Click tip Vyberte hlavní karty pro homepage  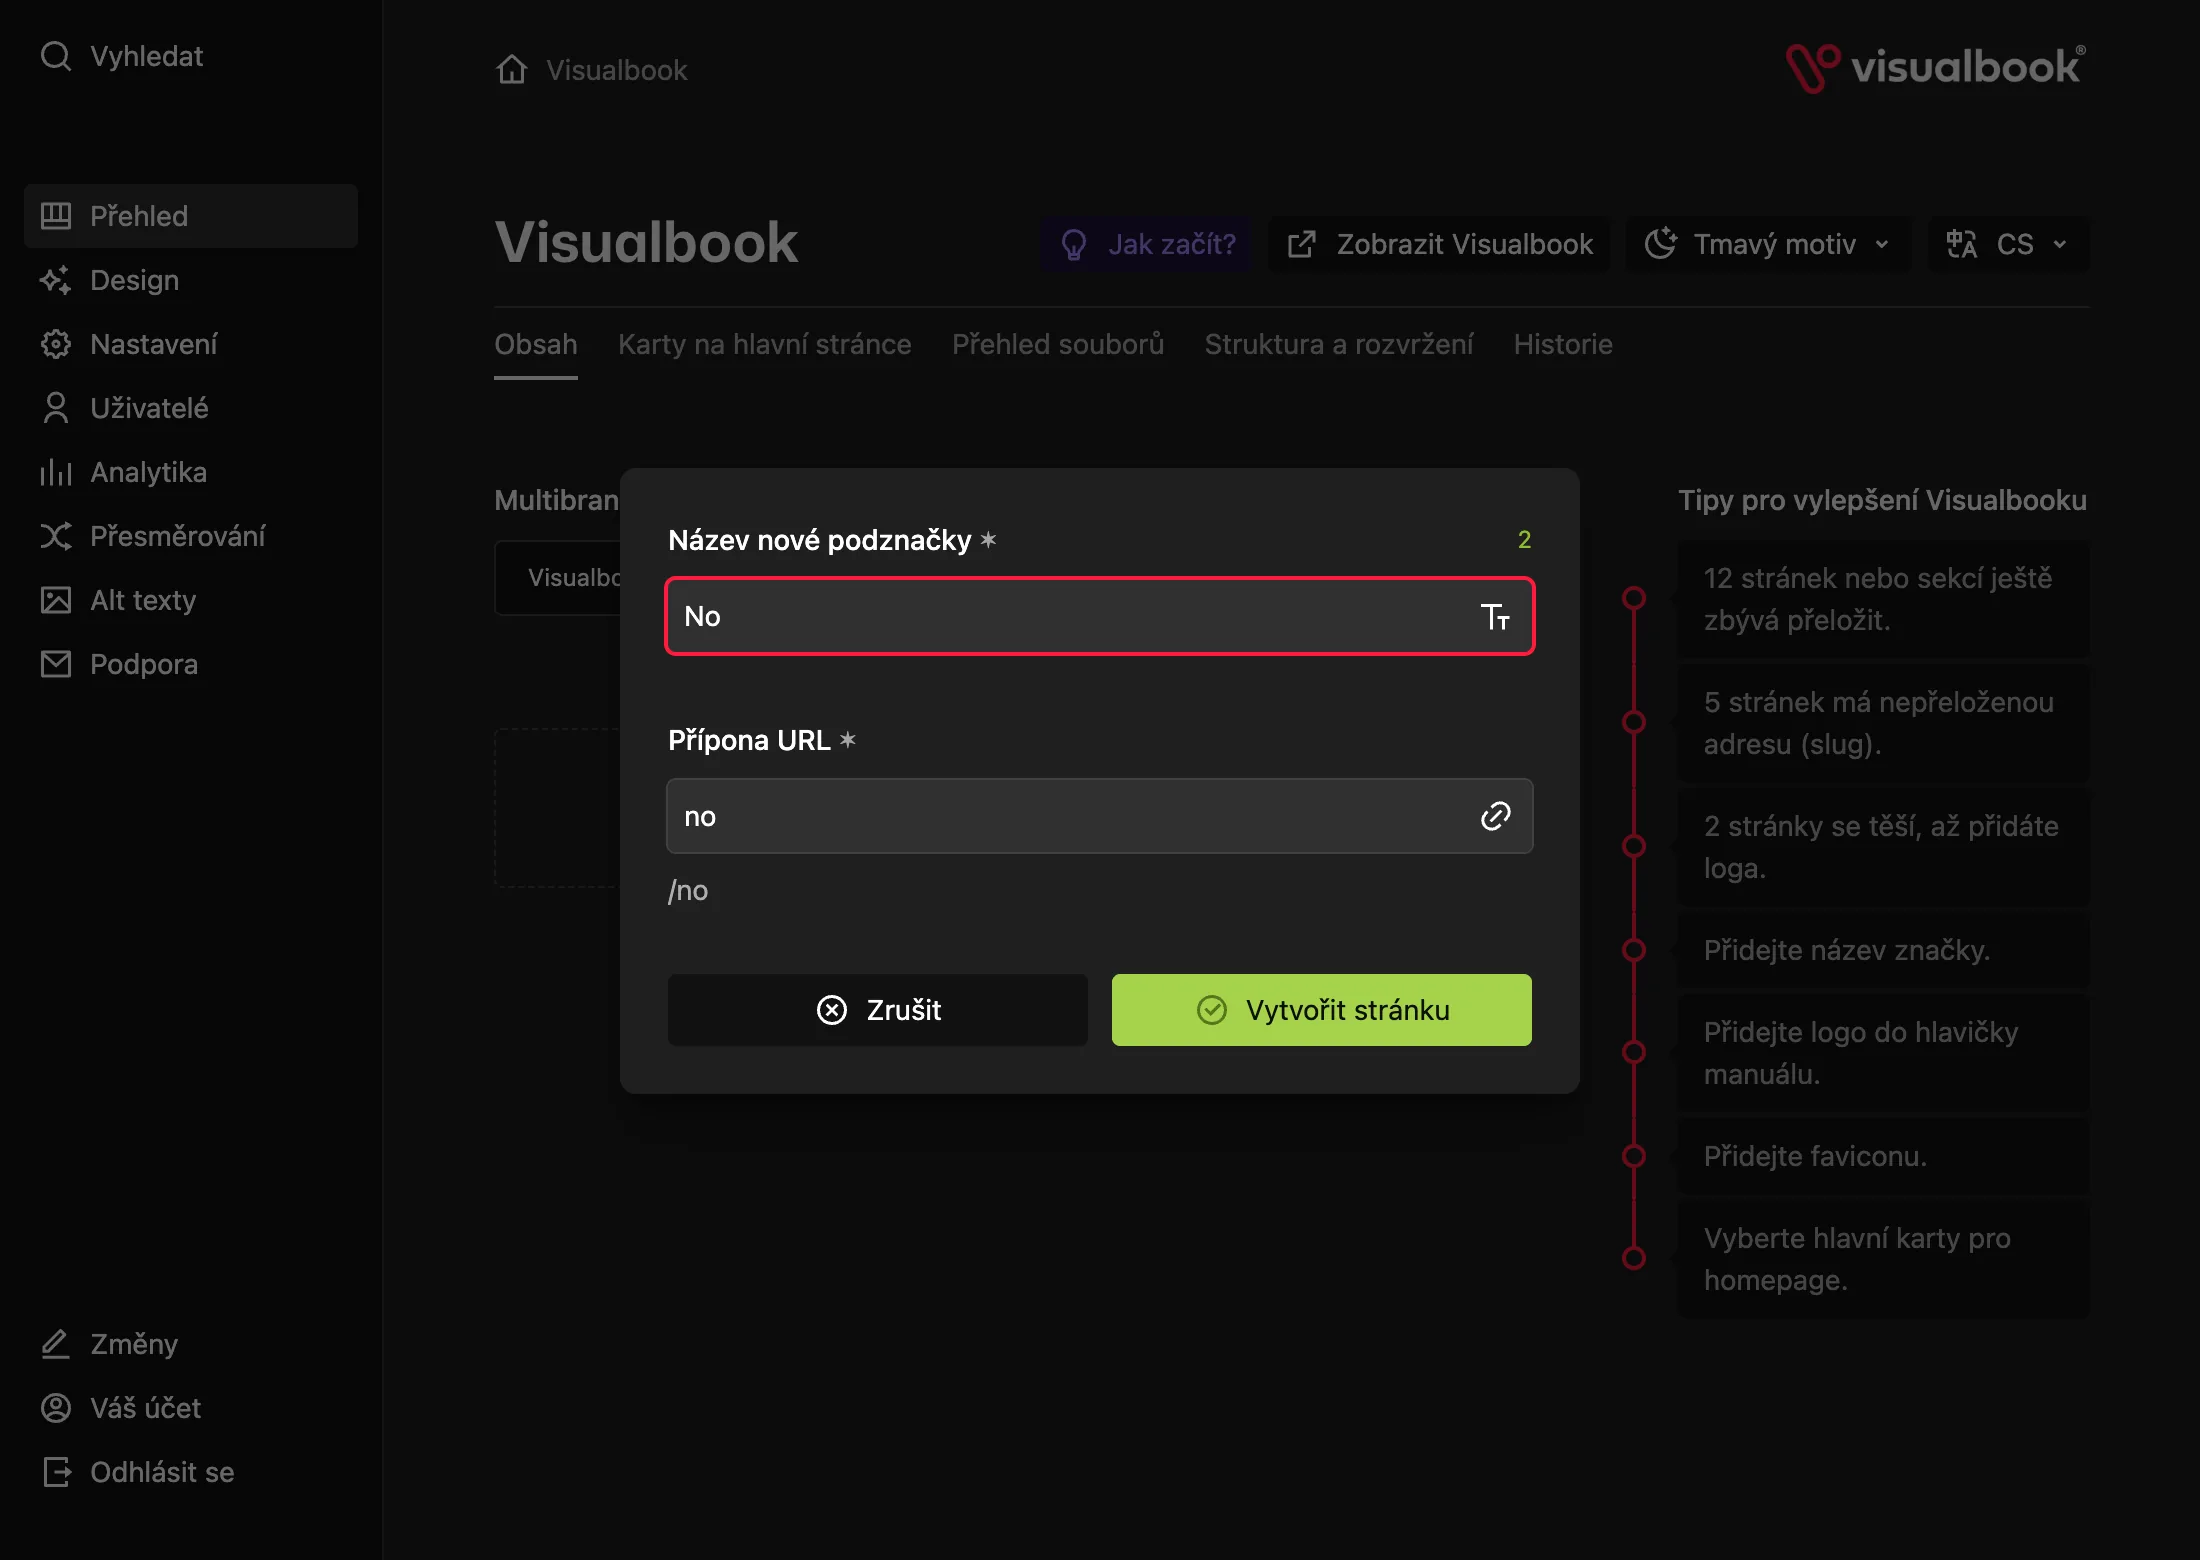(x=1884, y=1259)
